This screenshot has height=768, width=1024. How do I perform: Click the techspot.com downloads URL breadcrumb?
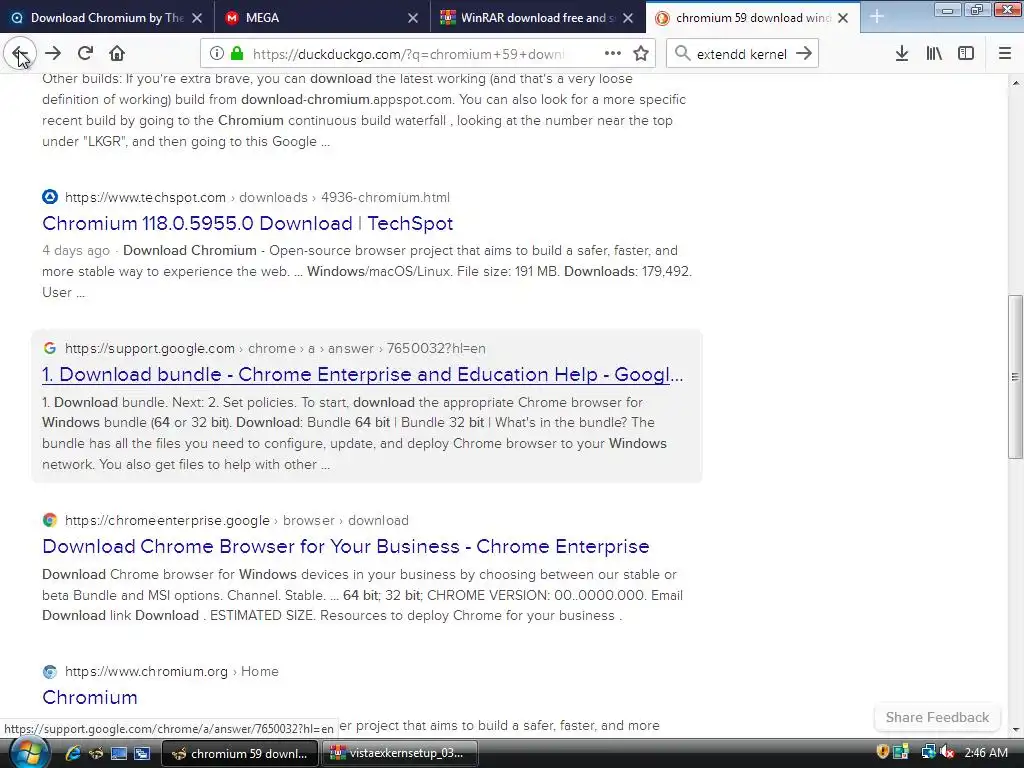(x=257, y=197)
